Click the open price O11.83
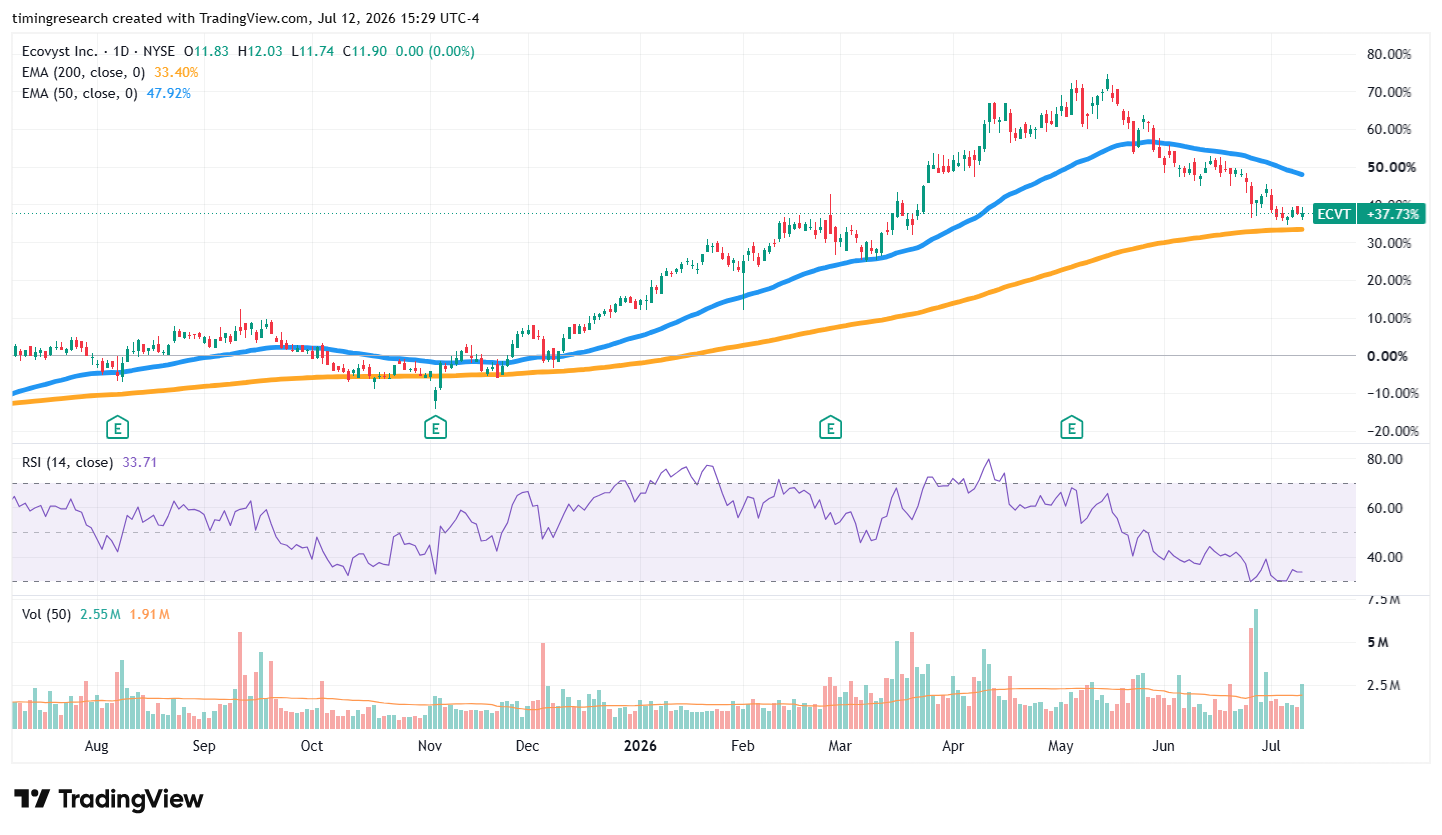The image size is (1442, 835). tap(206, 51)
